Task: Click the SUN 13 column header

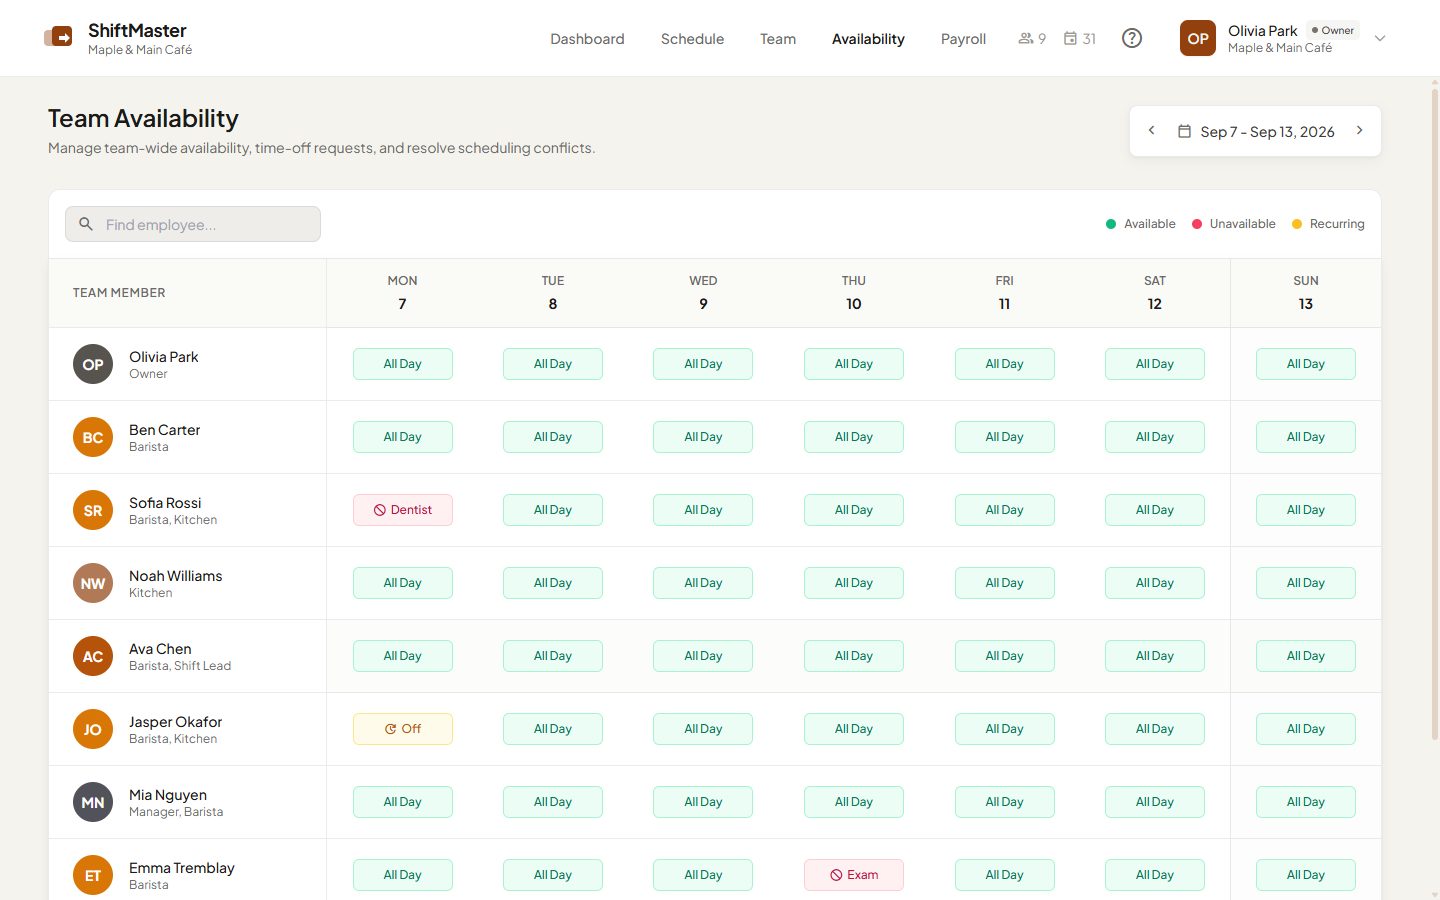Action: pos(1306,293)
